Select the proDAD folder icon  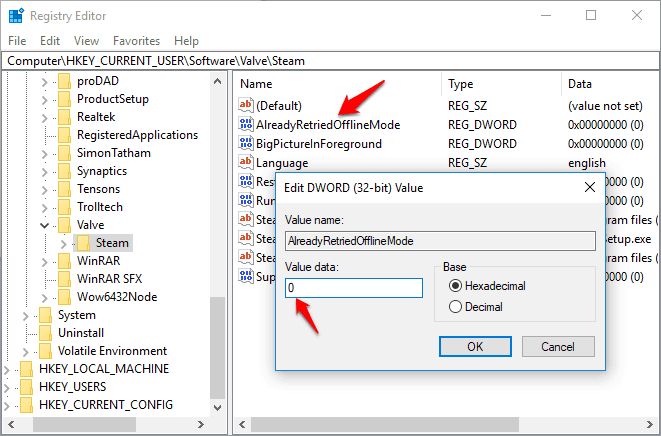(64, 81)
